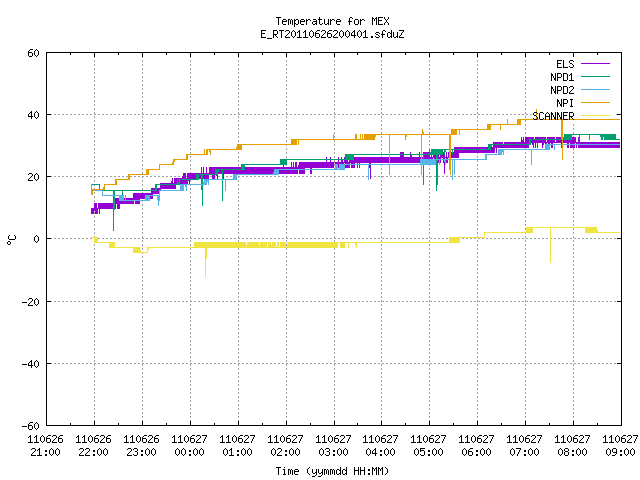The image size is (640, 480).
Task: Click the y-axis label -60
Action: tap(31, 426)
